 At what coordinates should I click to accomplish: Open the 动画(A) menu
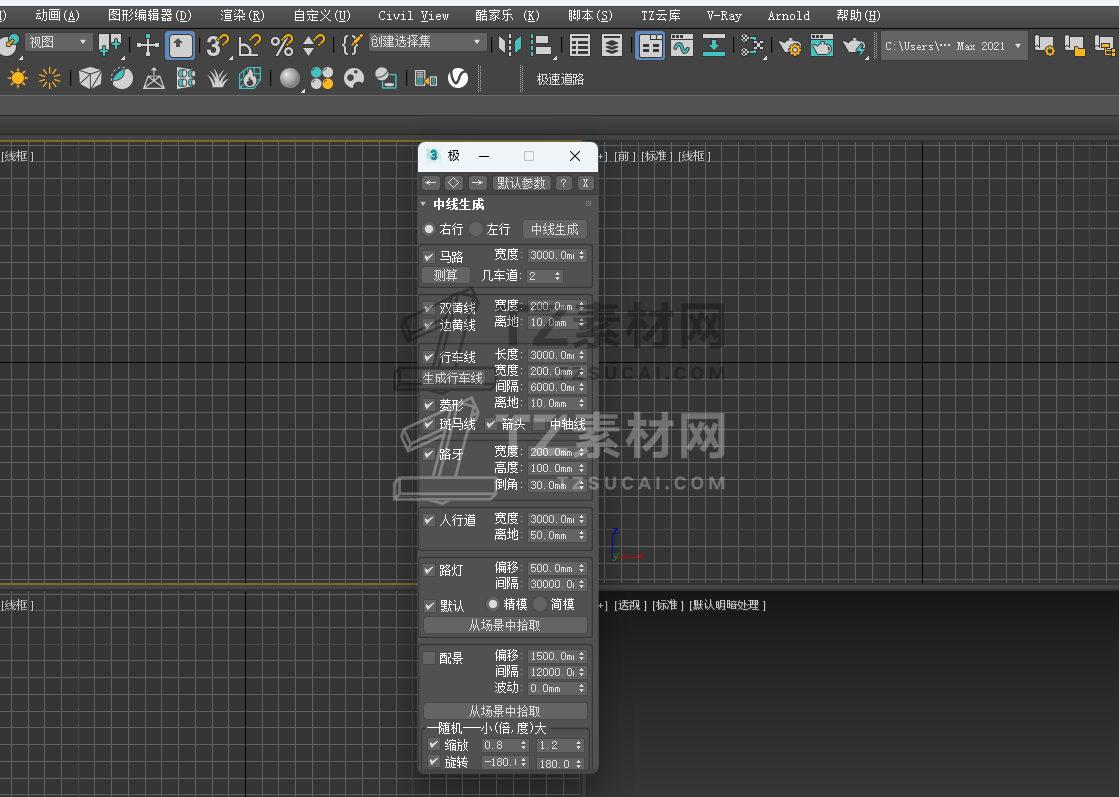[57, 15]
